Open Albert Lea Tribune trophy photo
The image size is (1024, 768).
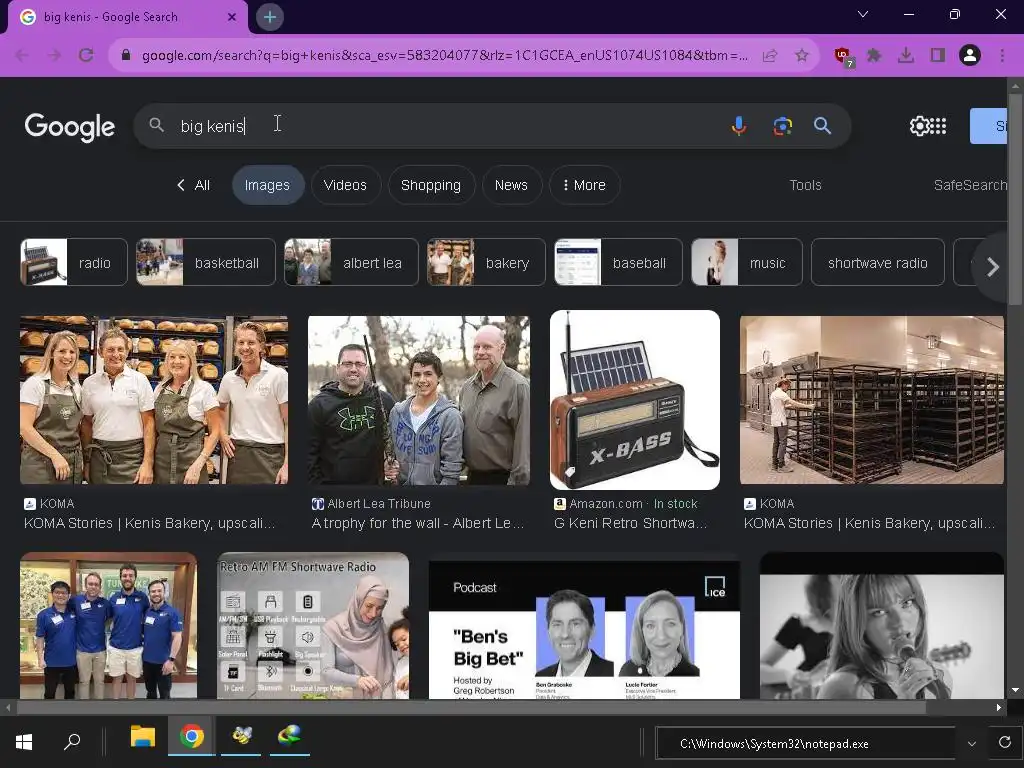pyautogui.click(x=419, y=400)
